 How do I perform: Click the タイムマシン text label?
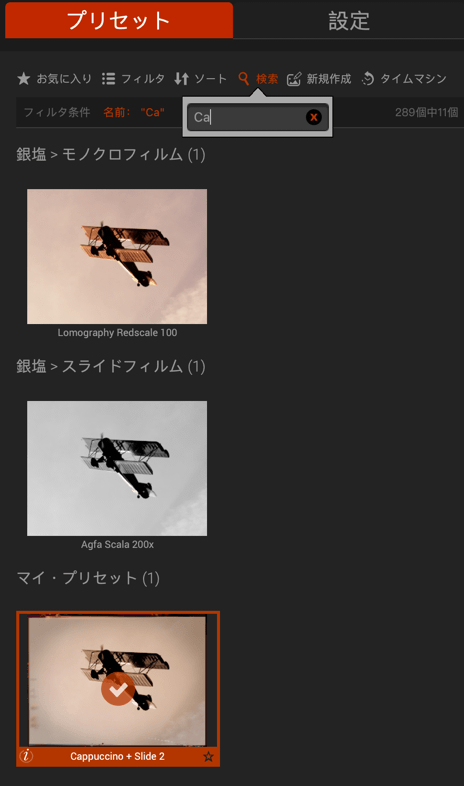pyautogui.click(x=413, y=79)
